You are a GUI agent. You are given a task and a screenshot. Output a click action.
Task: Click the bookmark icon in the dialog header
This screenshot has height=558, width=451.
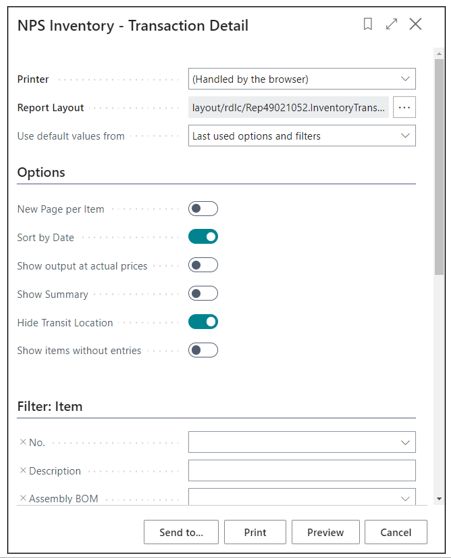click(368, 24)
